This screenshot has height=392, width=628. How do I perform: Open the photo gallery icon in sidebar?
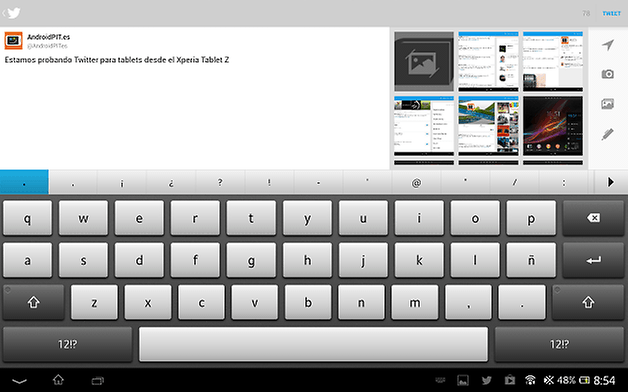point(608,104)
